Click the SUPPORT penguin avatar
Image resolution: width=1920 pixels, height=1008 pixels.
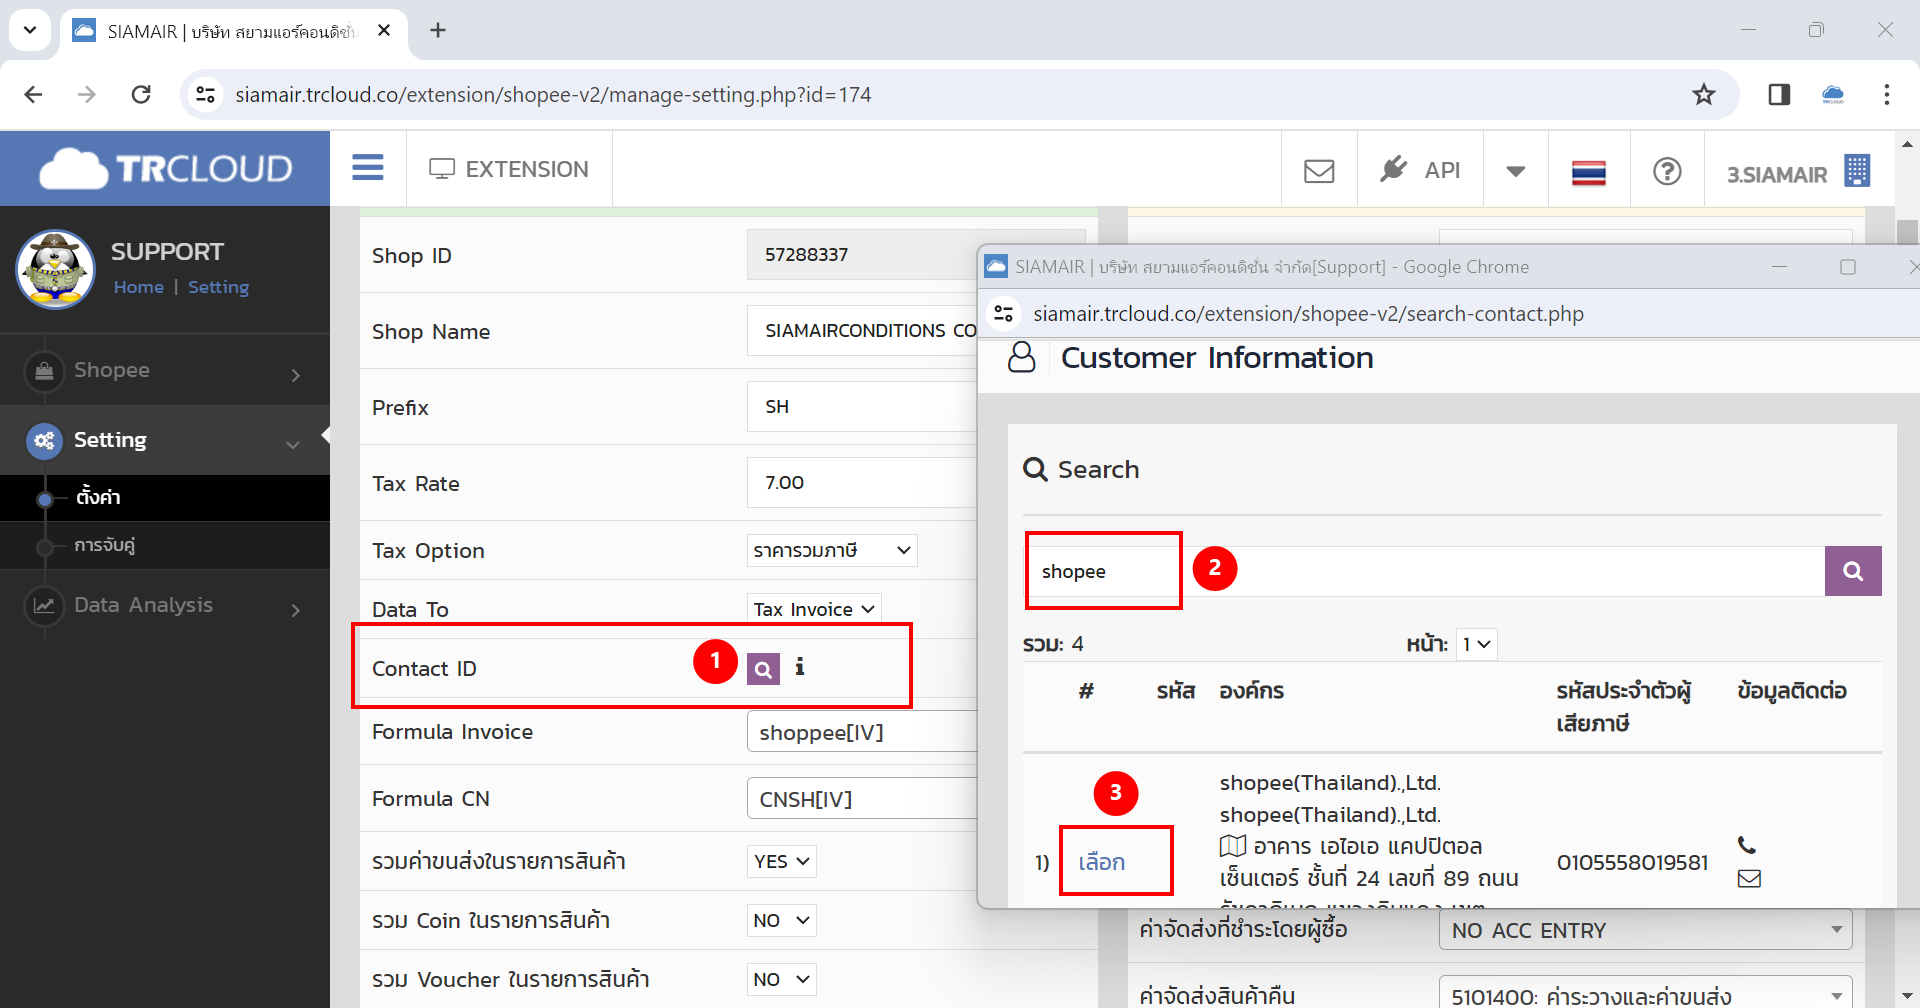[x=55, y=269]
